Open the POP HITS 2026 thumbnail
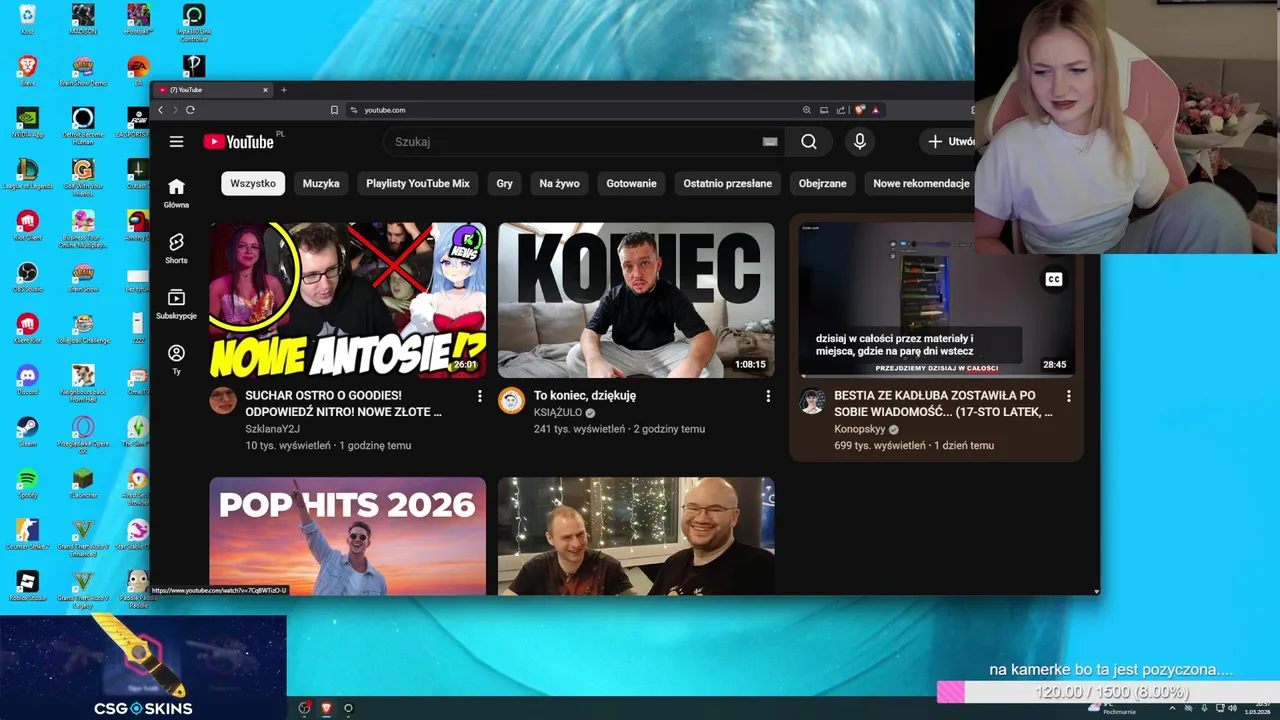The width and height of the screenshot is (1280, 720). point(348,536)
